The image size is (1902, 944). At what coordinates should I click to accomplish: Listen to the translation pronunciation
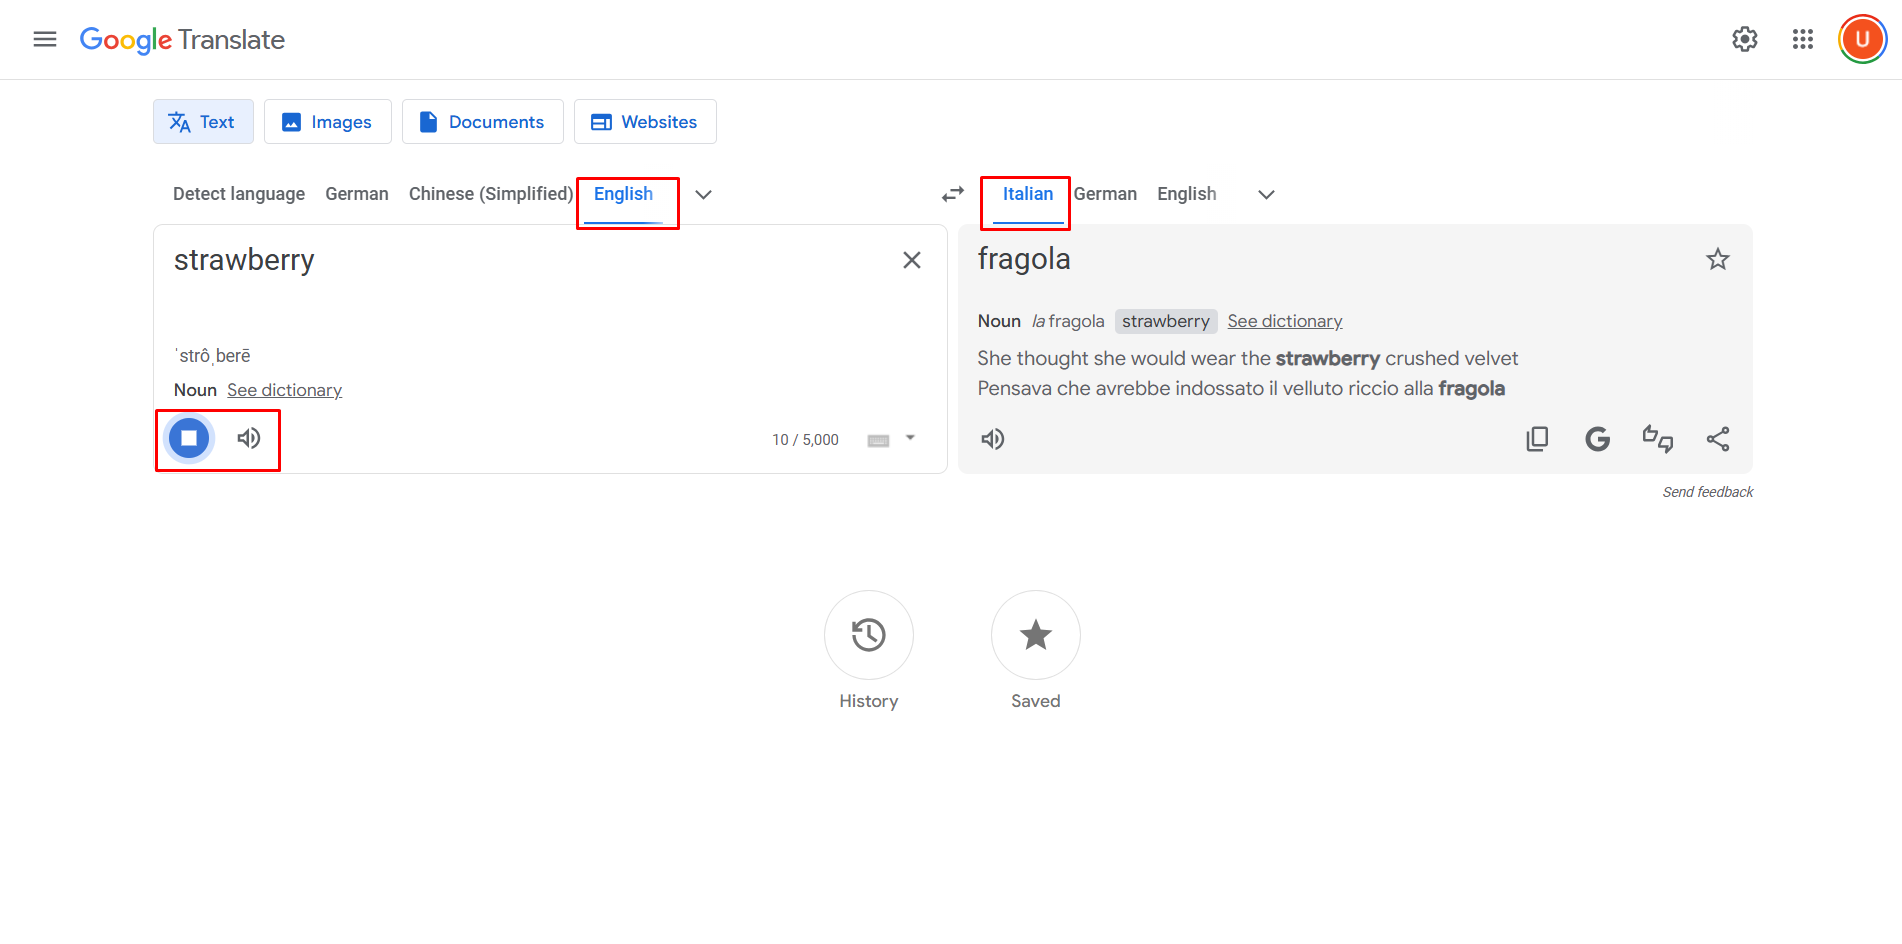pyautogui.click(x=993, y=438)
